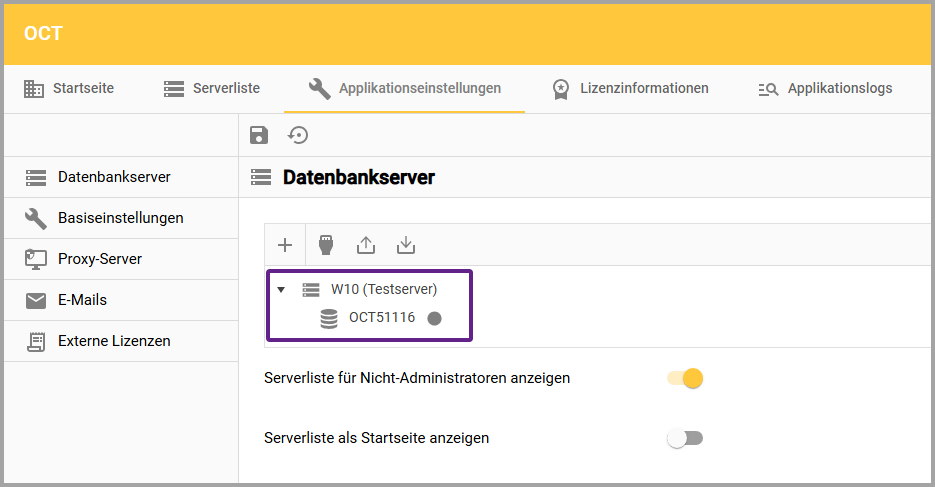
Task: Click the reset/restore history icon
Action: pyautogui.click(x=298, y=136)
